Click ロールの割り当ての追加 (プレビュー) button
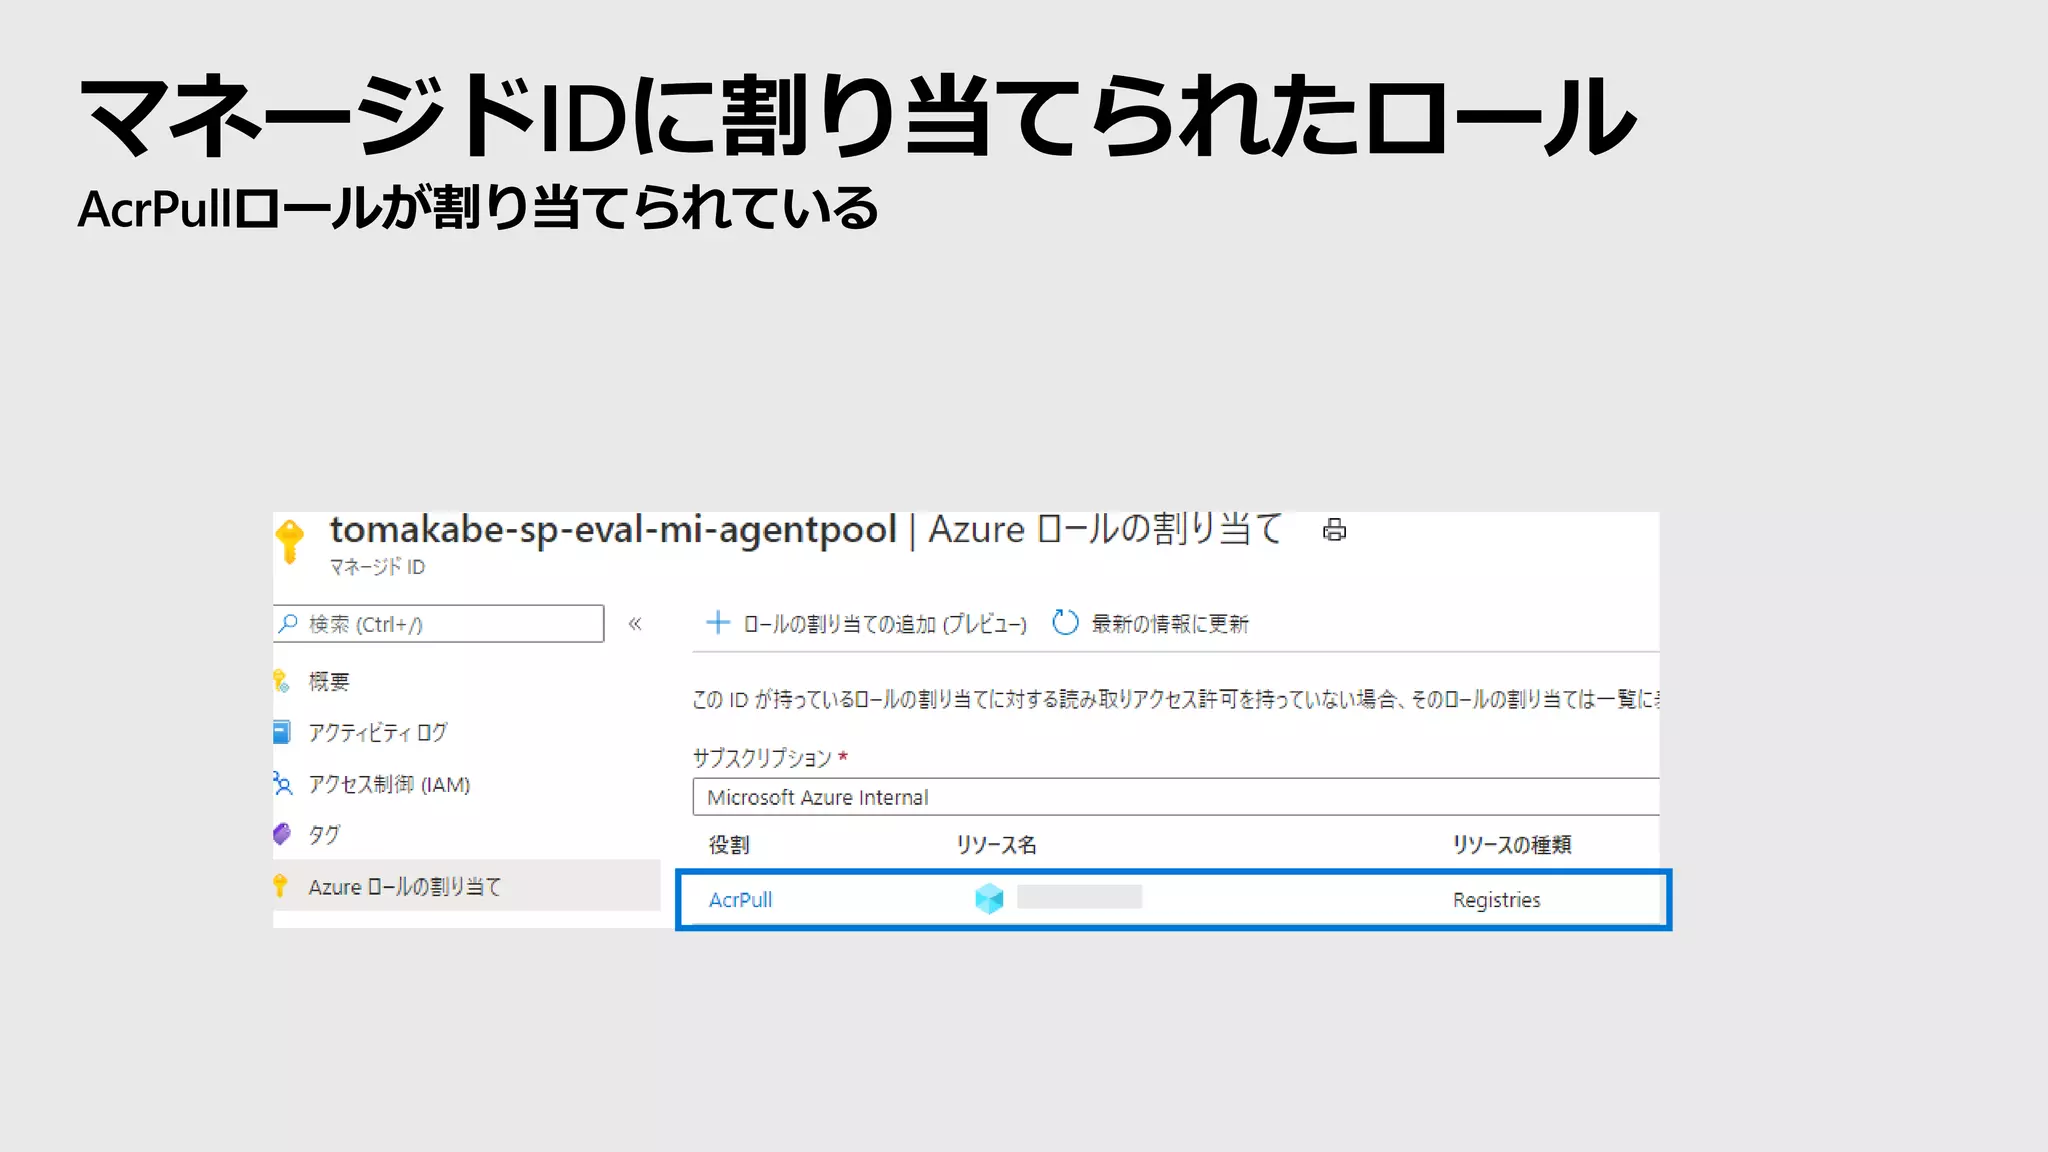This screenshot has width=2048, height=1152. (866, 623)
